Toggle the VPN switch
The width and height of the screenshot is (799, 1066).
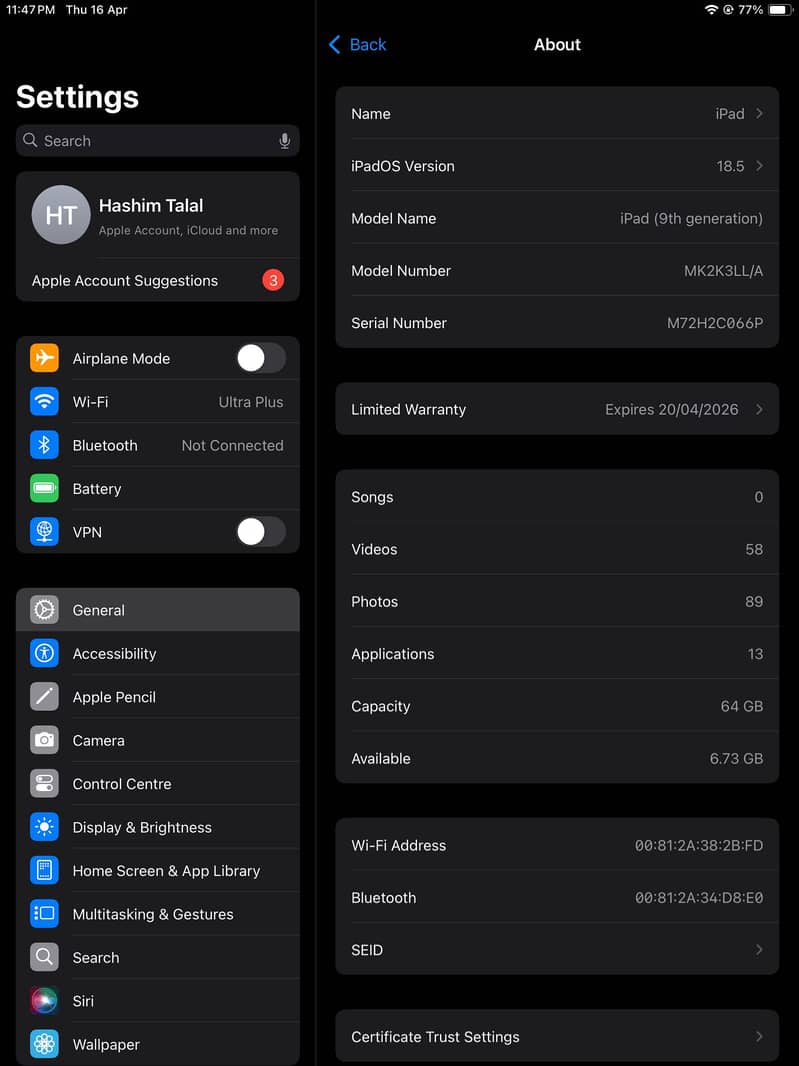[261, 532]
